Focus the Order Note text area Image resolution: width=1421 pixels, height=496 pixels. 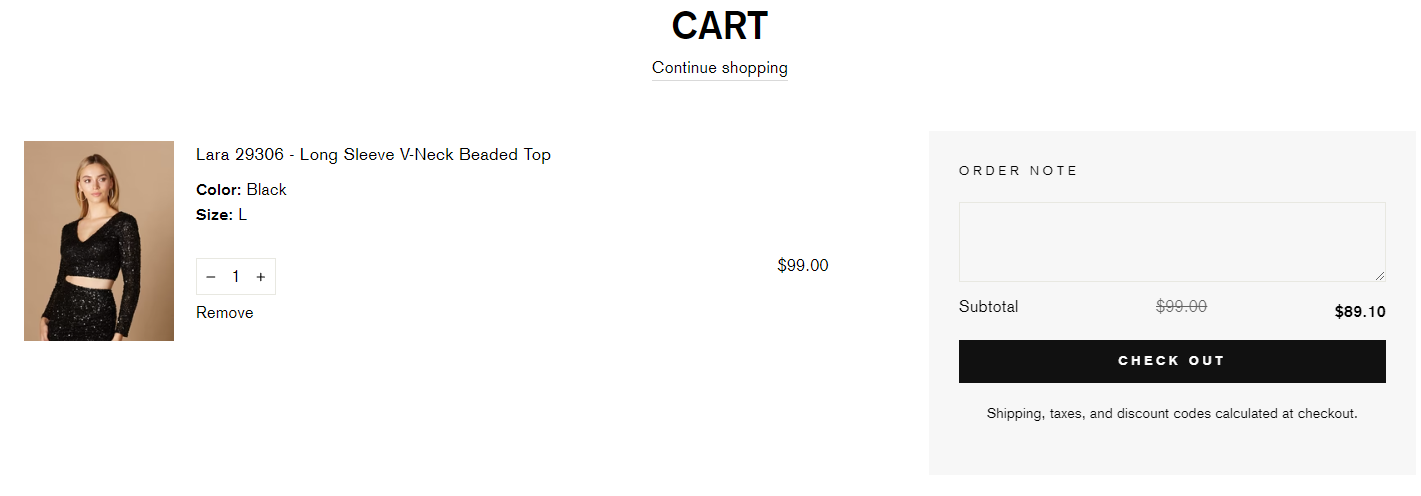point(1172,242)
